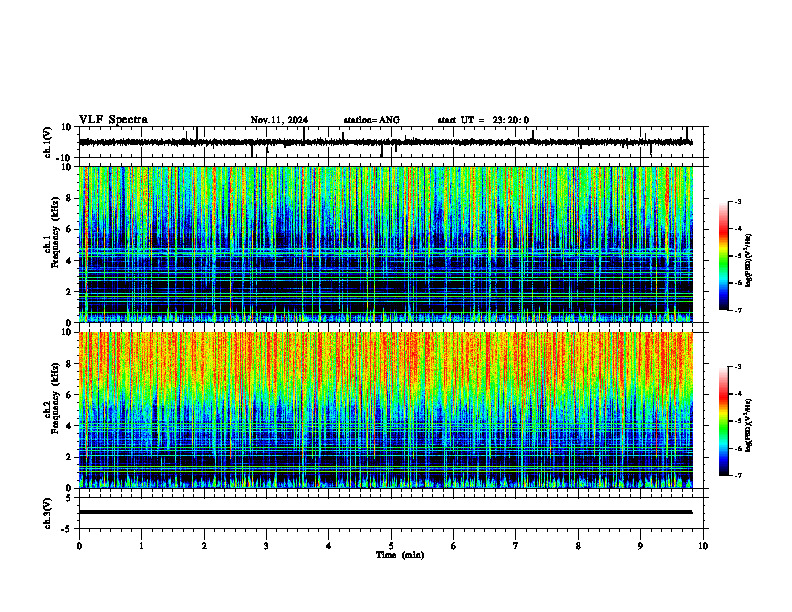The image size is (792, 612).
Task: Click the ch.1 color scale bar
Action: (x=723, y=256)
